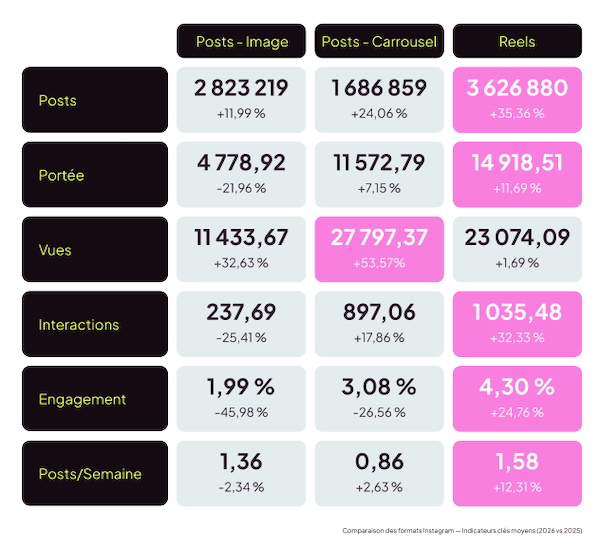Click the Vues row label

click(x=95, y=249)
